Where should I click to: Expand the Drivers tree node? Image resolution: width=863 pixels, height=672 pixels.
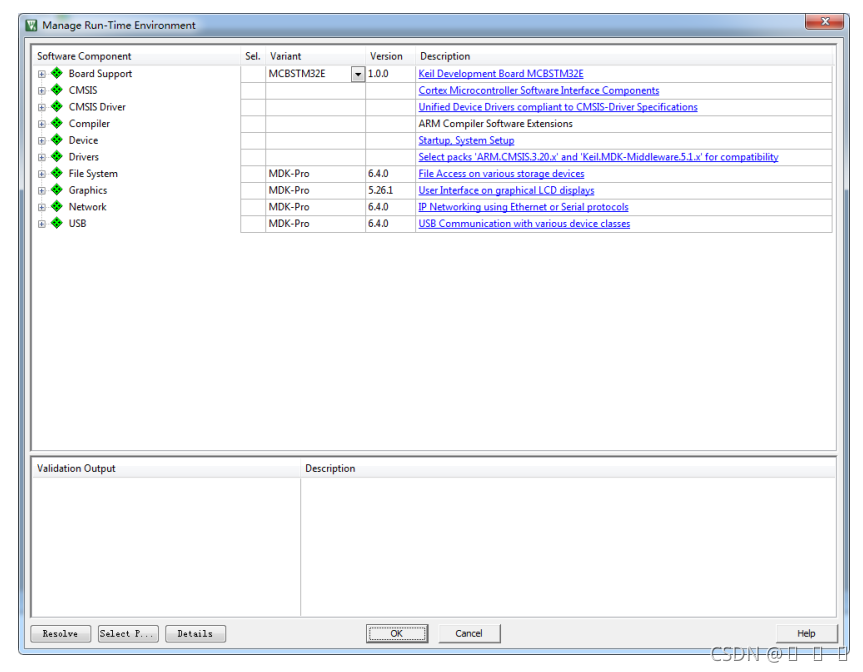click(41, 157)
